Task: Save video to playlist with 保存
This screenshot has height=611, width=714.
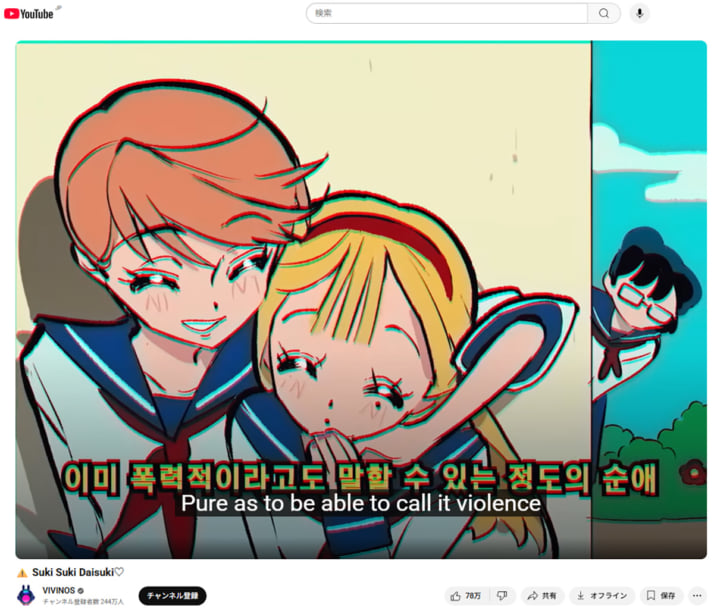Action: coord(661,596)
